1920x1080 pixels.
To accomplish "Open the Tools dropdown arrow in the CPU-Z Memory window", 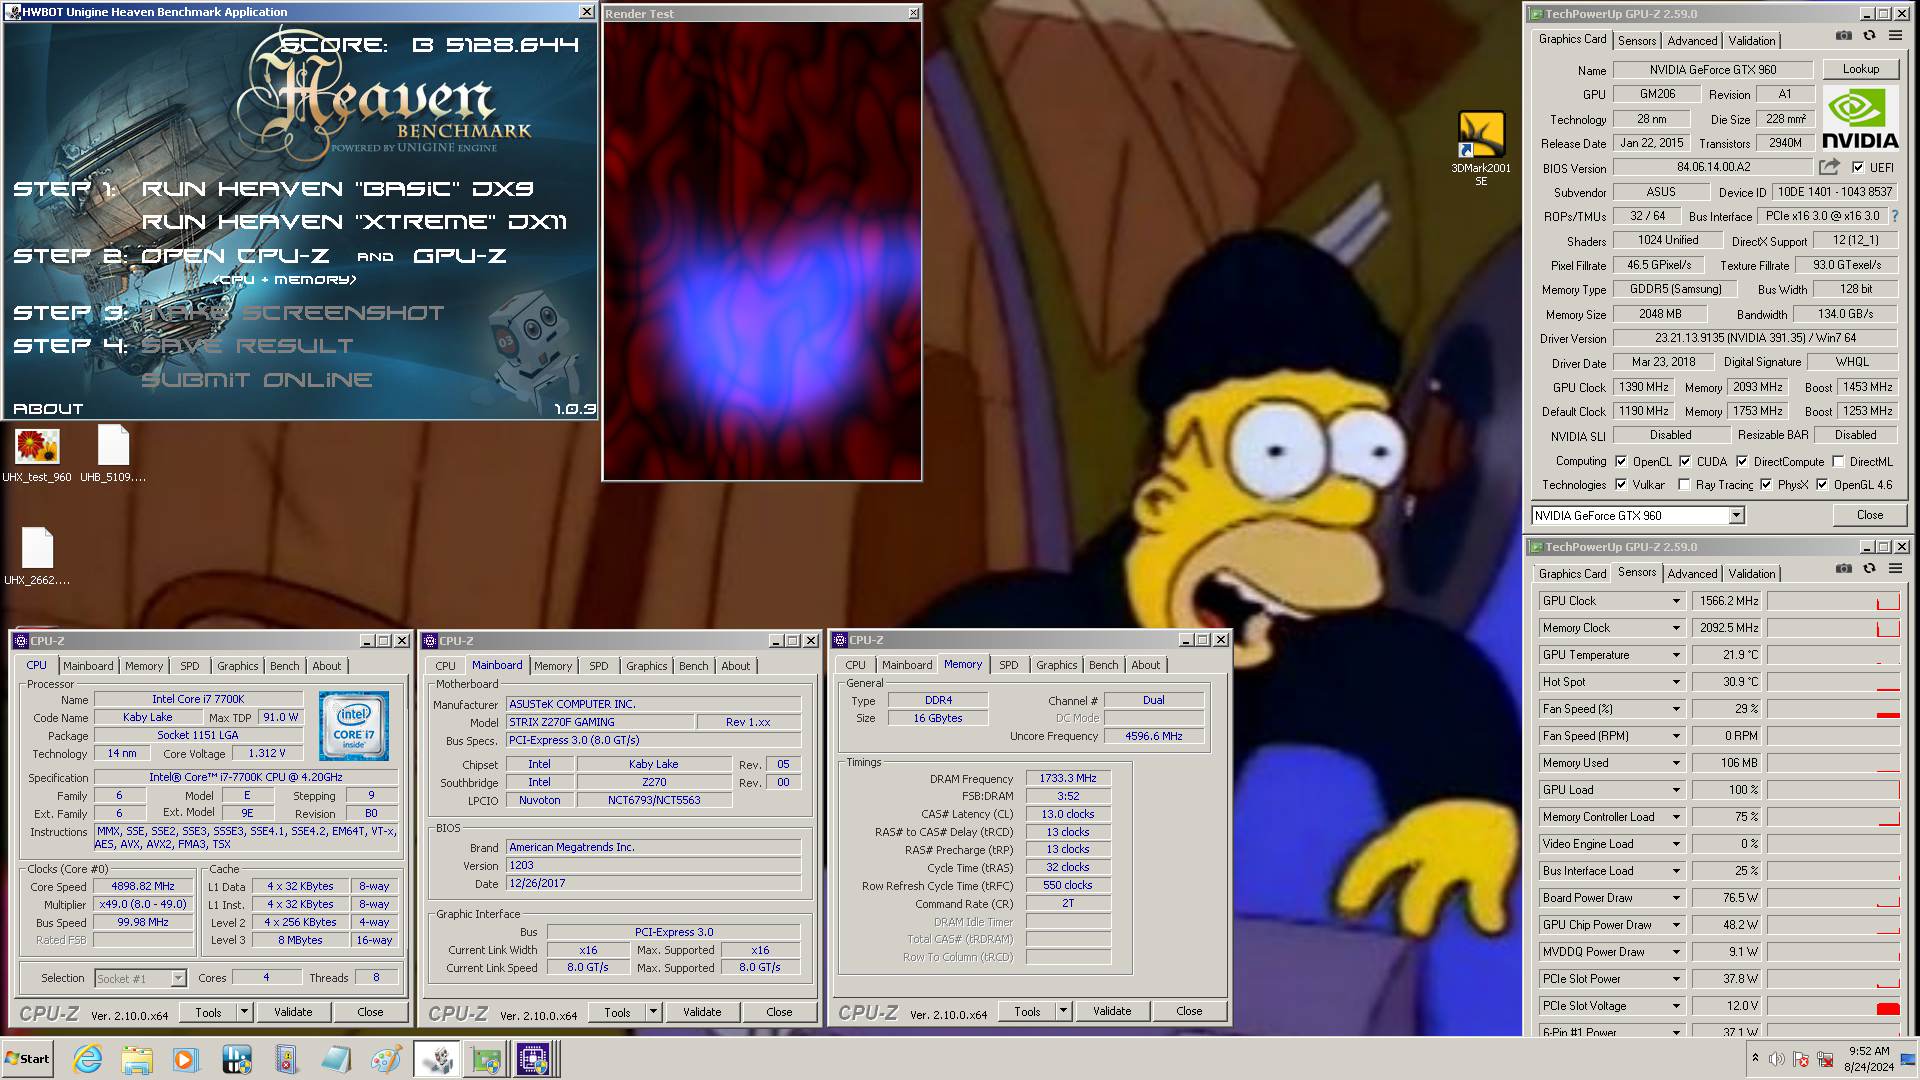I will [1063, 1011].
